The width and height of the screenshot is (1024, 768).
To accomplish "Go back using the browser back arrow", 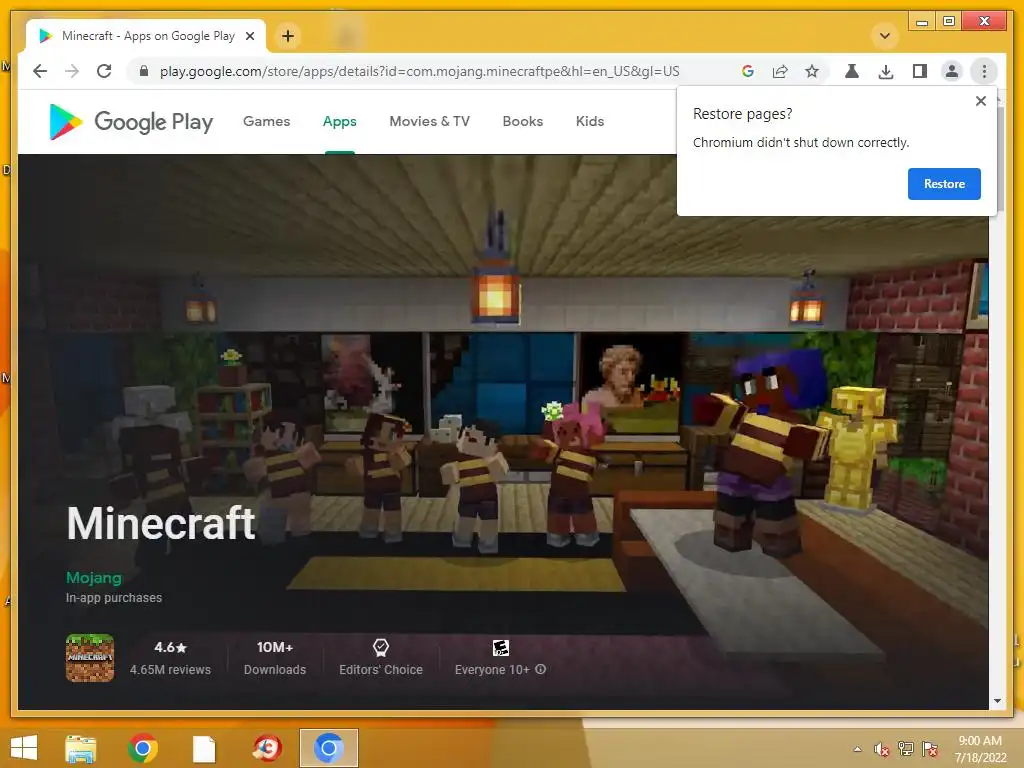I will click(x=40, y=71).
